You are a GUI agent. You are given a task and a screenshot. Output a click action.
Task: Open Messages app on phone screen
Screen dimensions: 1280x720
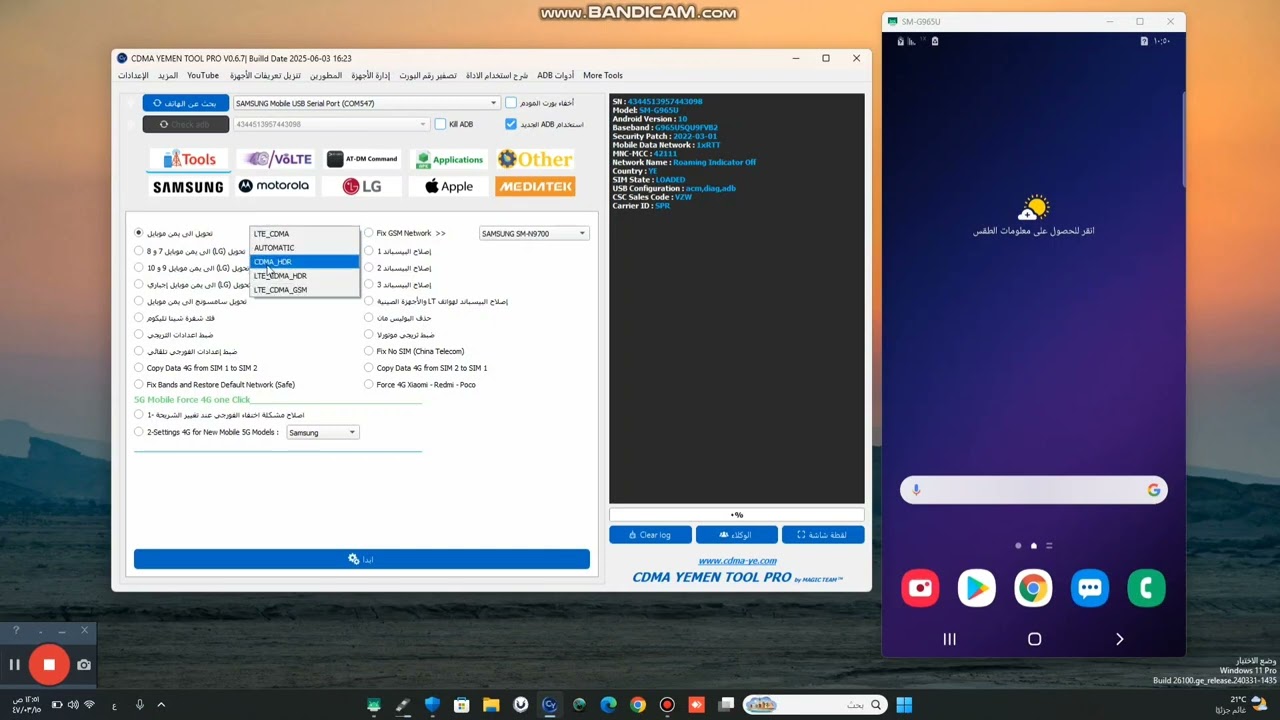pyautogui.click(x=1090, y=588)
